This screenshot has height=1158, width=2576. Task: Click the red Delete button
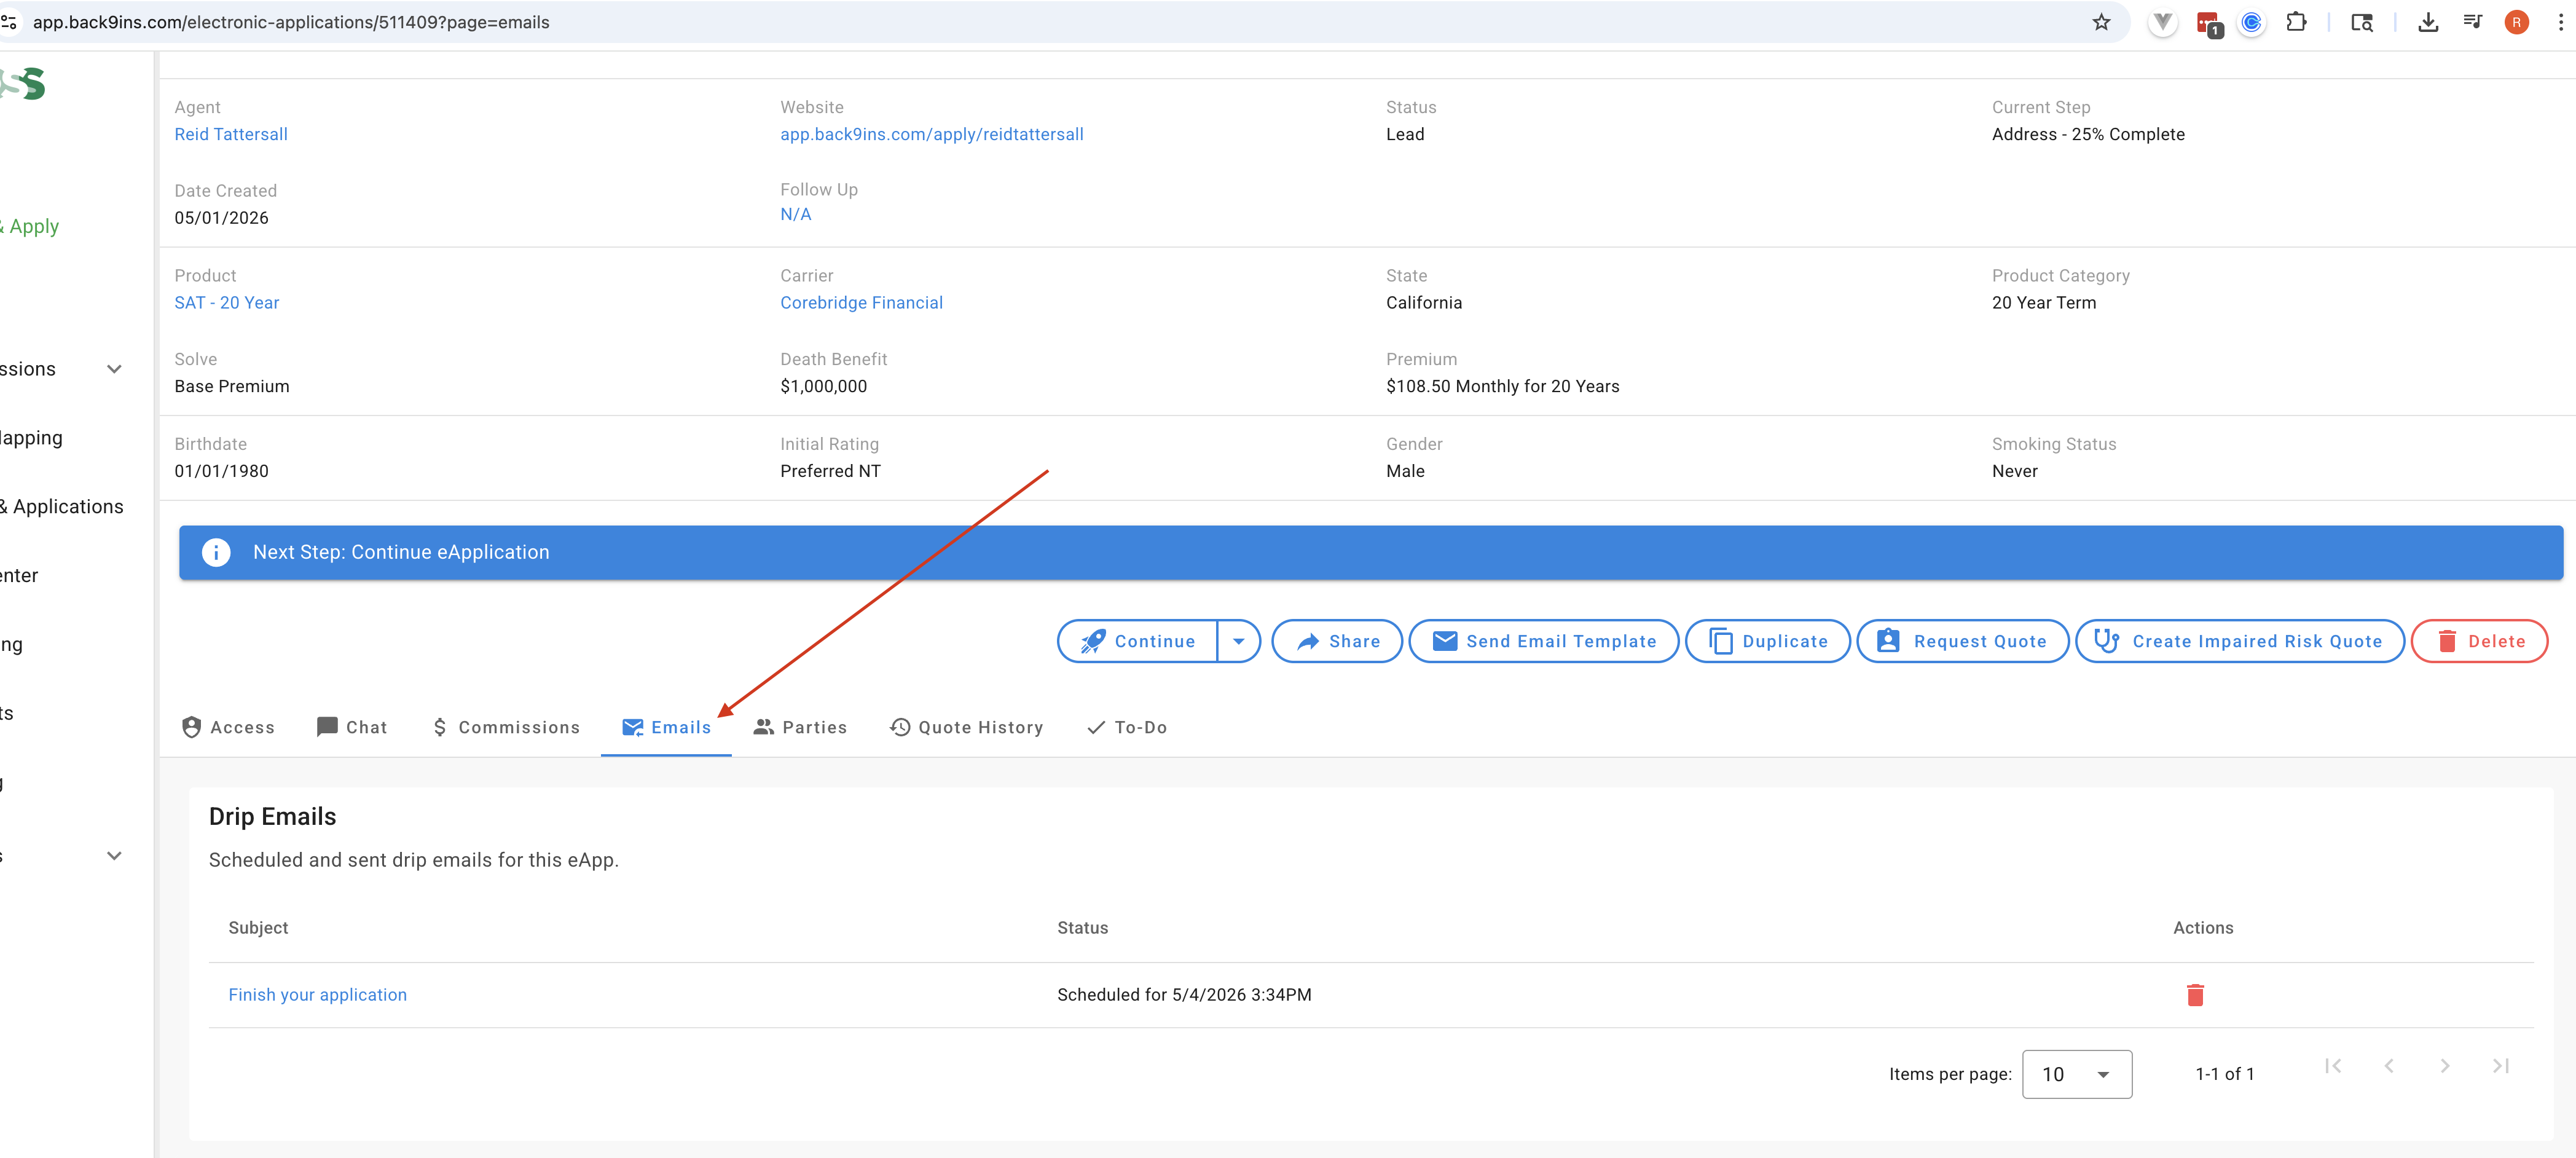click(2479, 641)
